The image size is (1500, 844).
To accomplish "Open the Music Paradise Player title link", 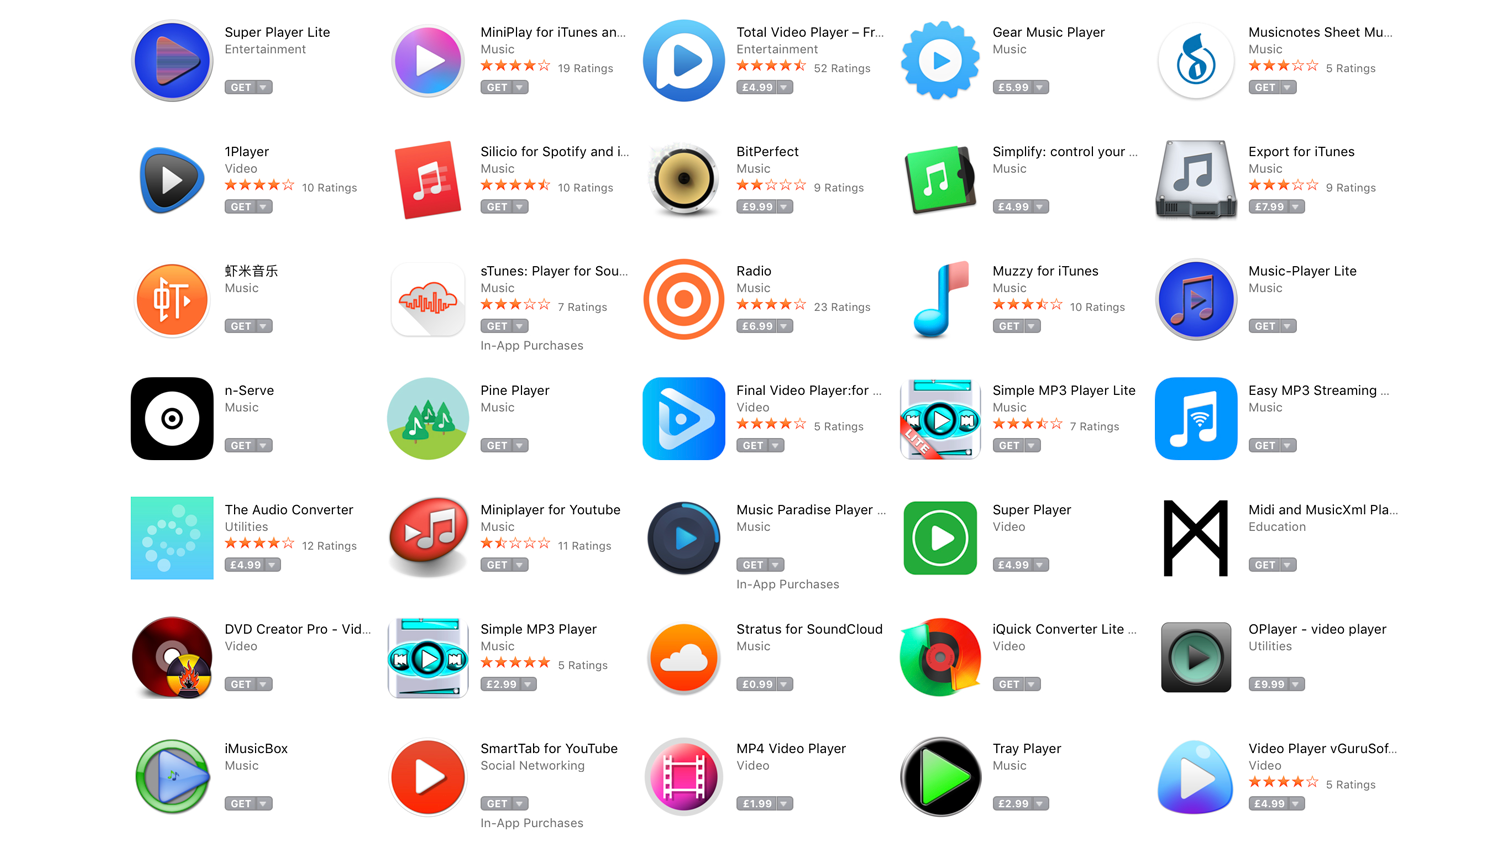I will click(811, 510).
